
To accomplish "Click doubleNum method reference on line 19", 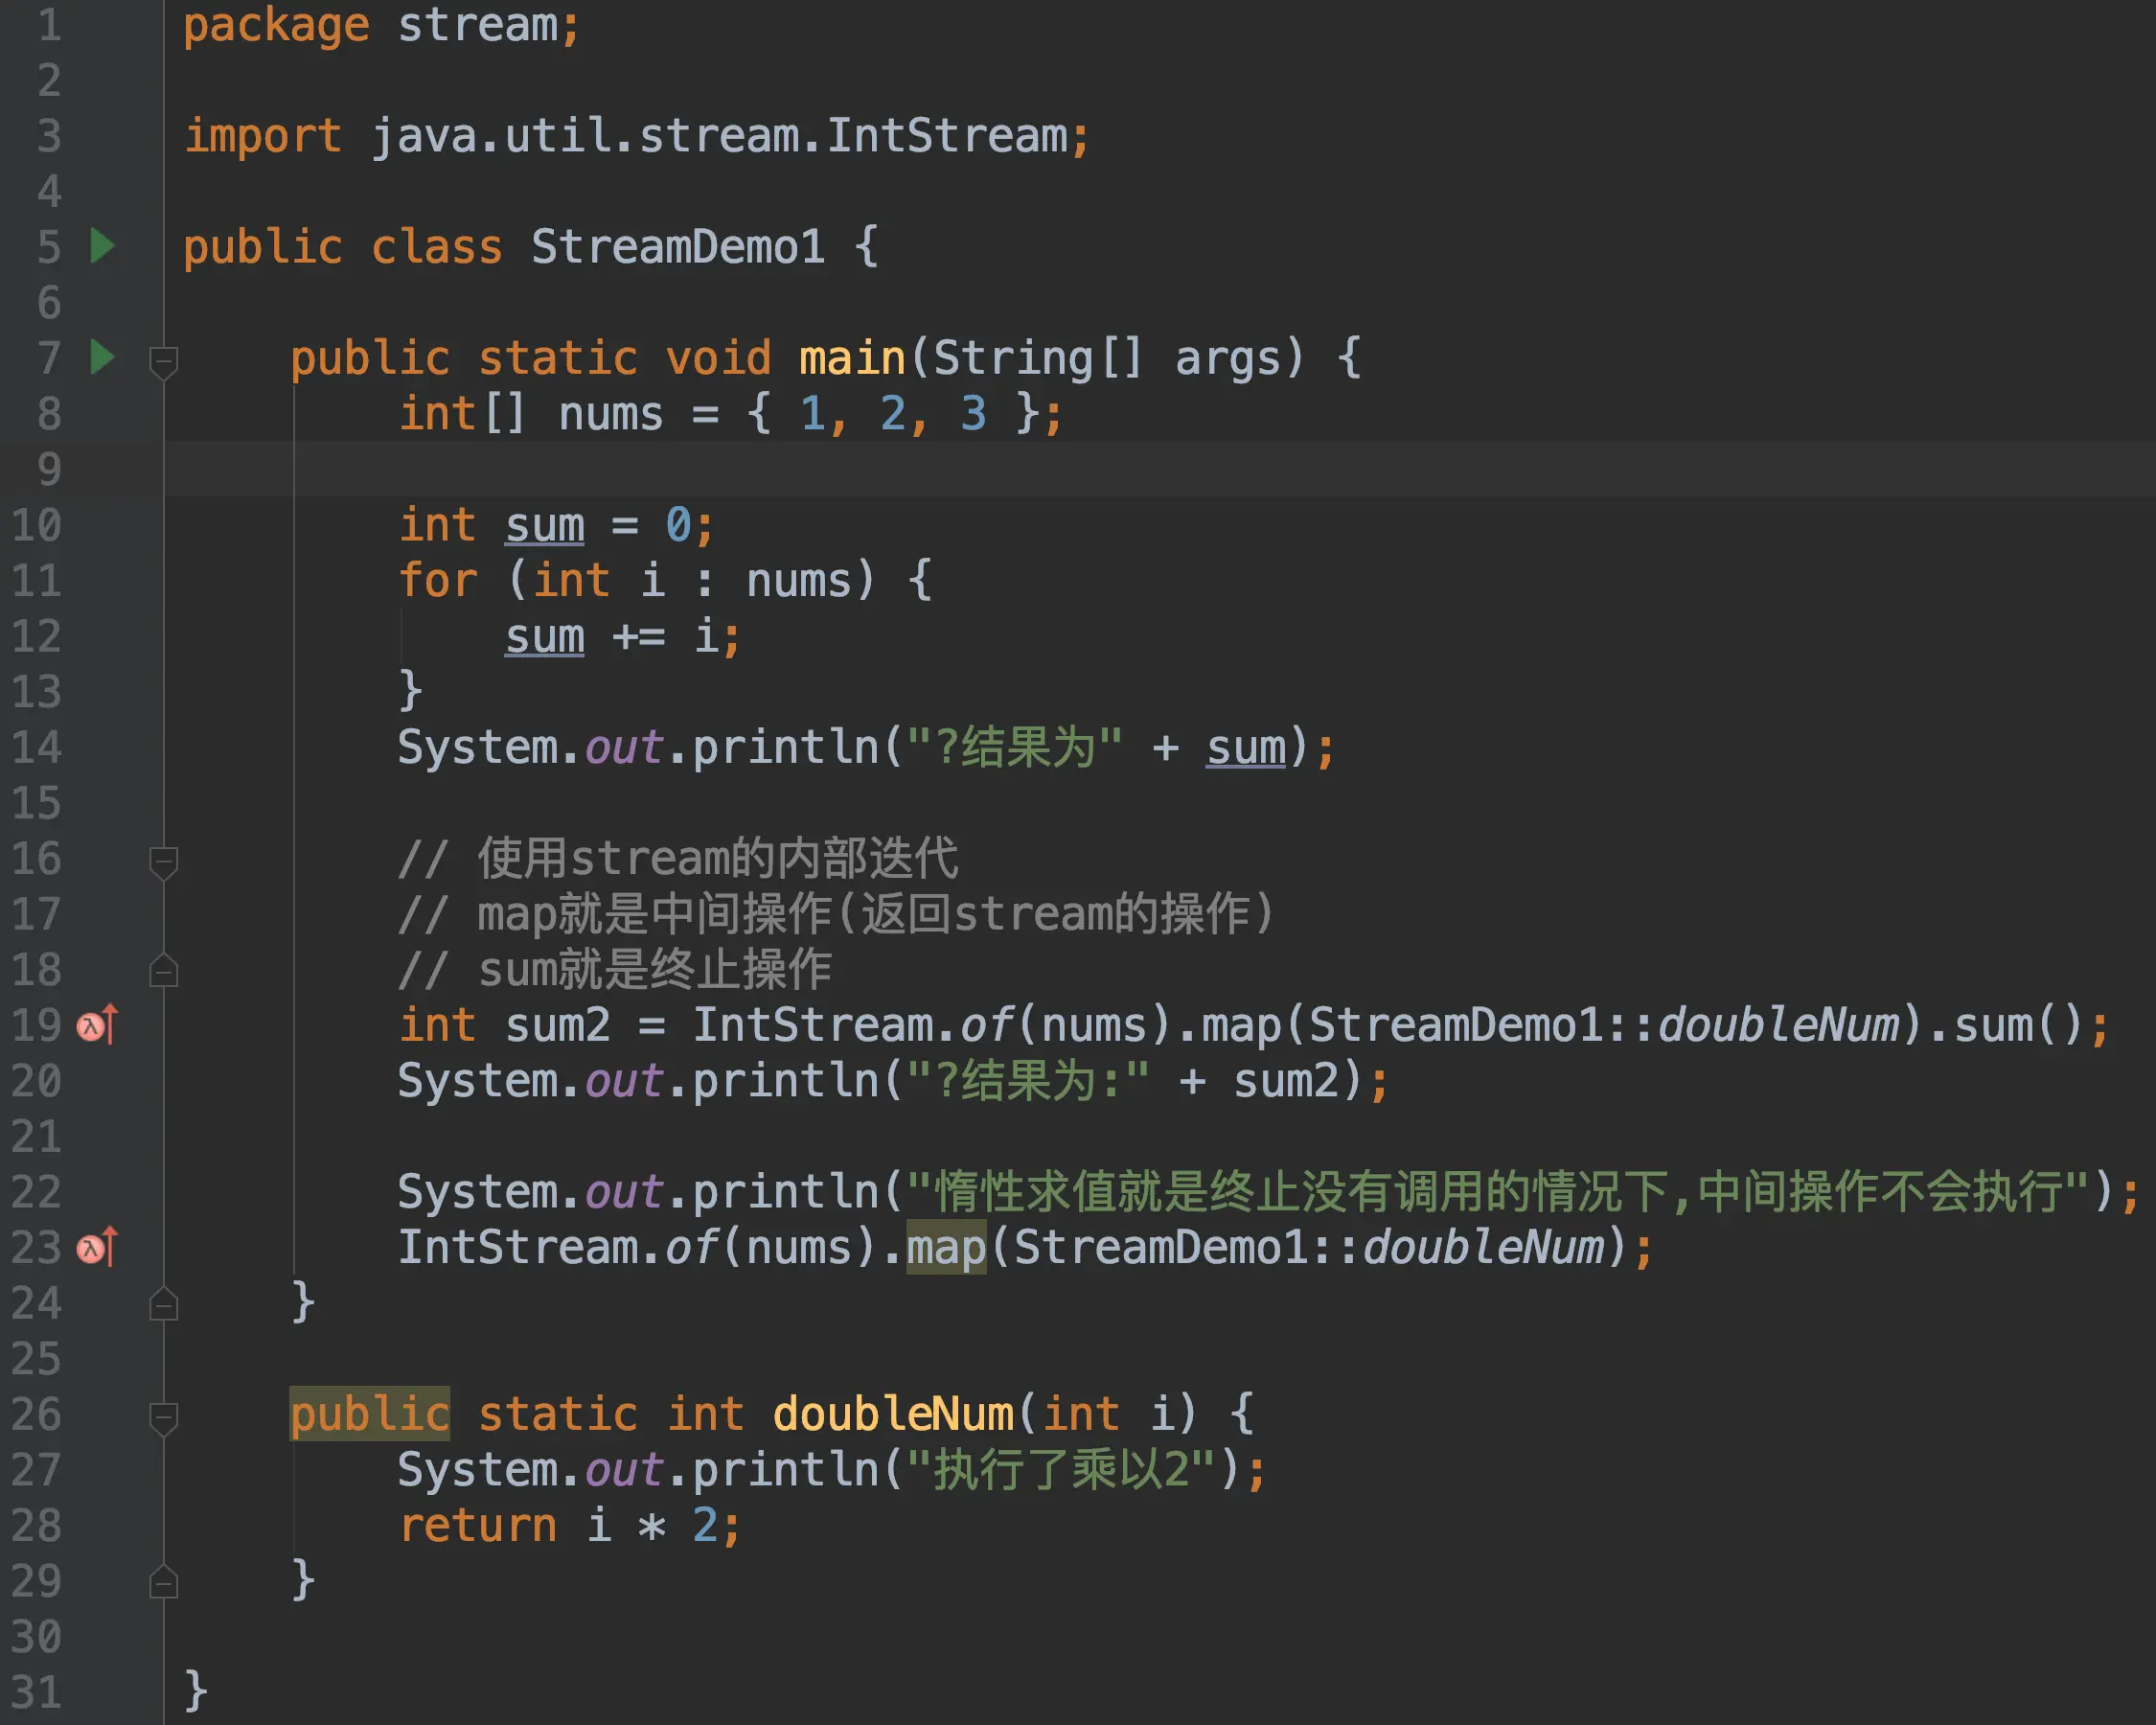I will [x=1778, y=1025].
